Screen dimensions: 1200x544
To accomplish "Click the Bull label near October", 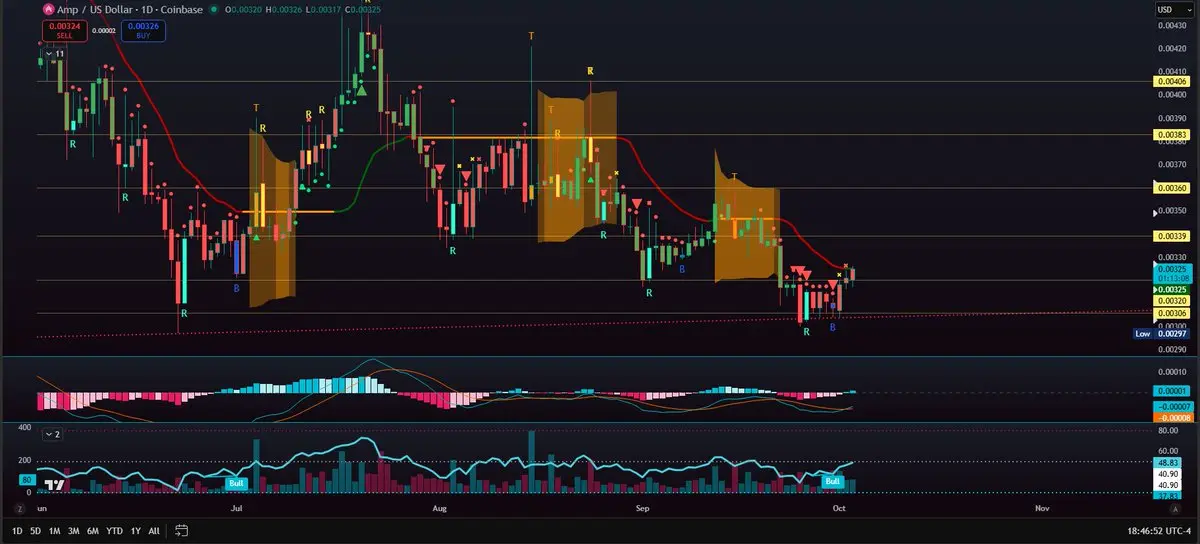I will [x=832, y=482].
